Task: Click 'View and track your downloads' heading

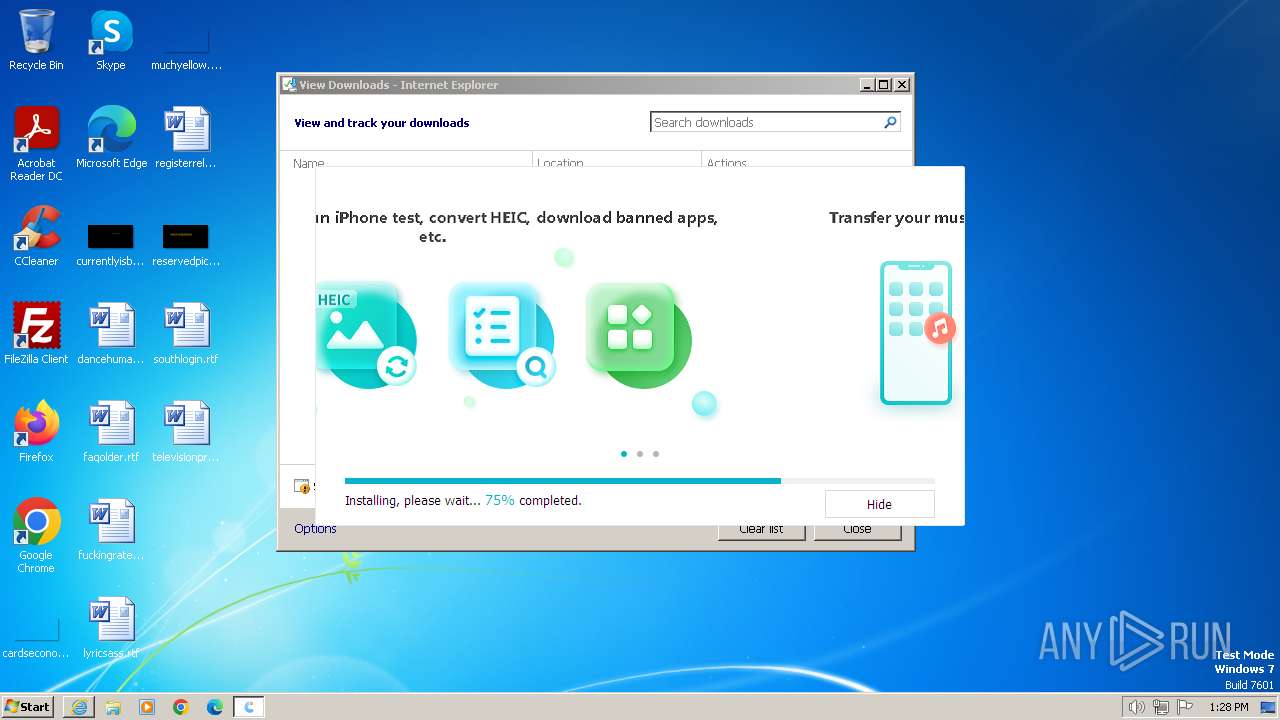Action: click(x=382, y=123)
